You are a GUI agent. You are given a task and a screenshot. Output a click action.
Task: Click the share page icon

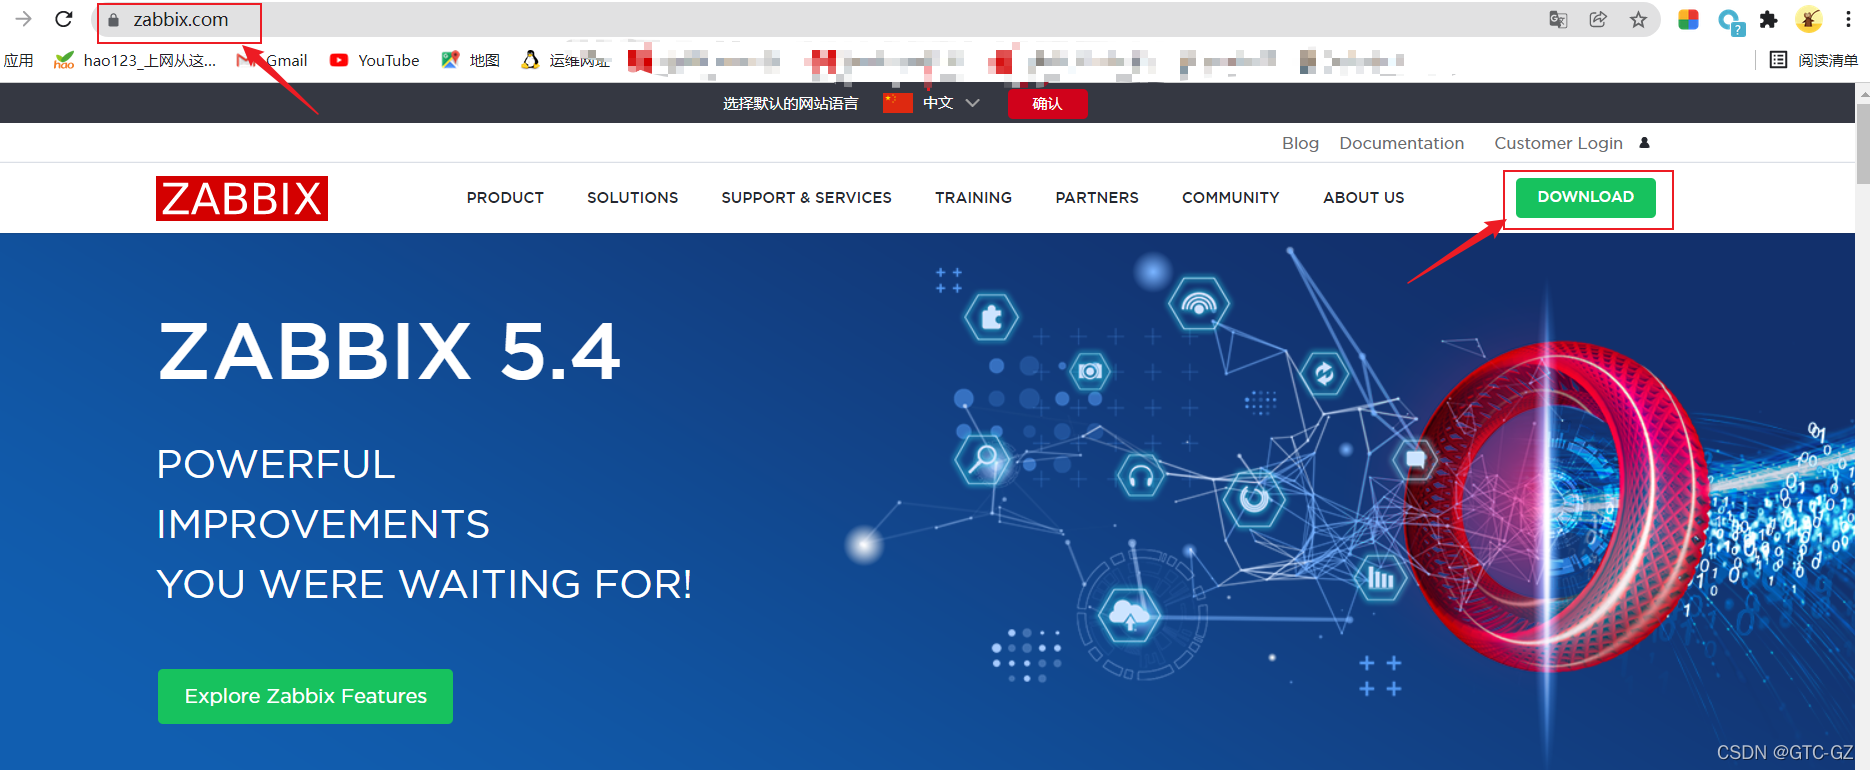coord(1598,19)
